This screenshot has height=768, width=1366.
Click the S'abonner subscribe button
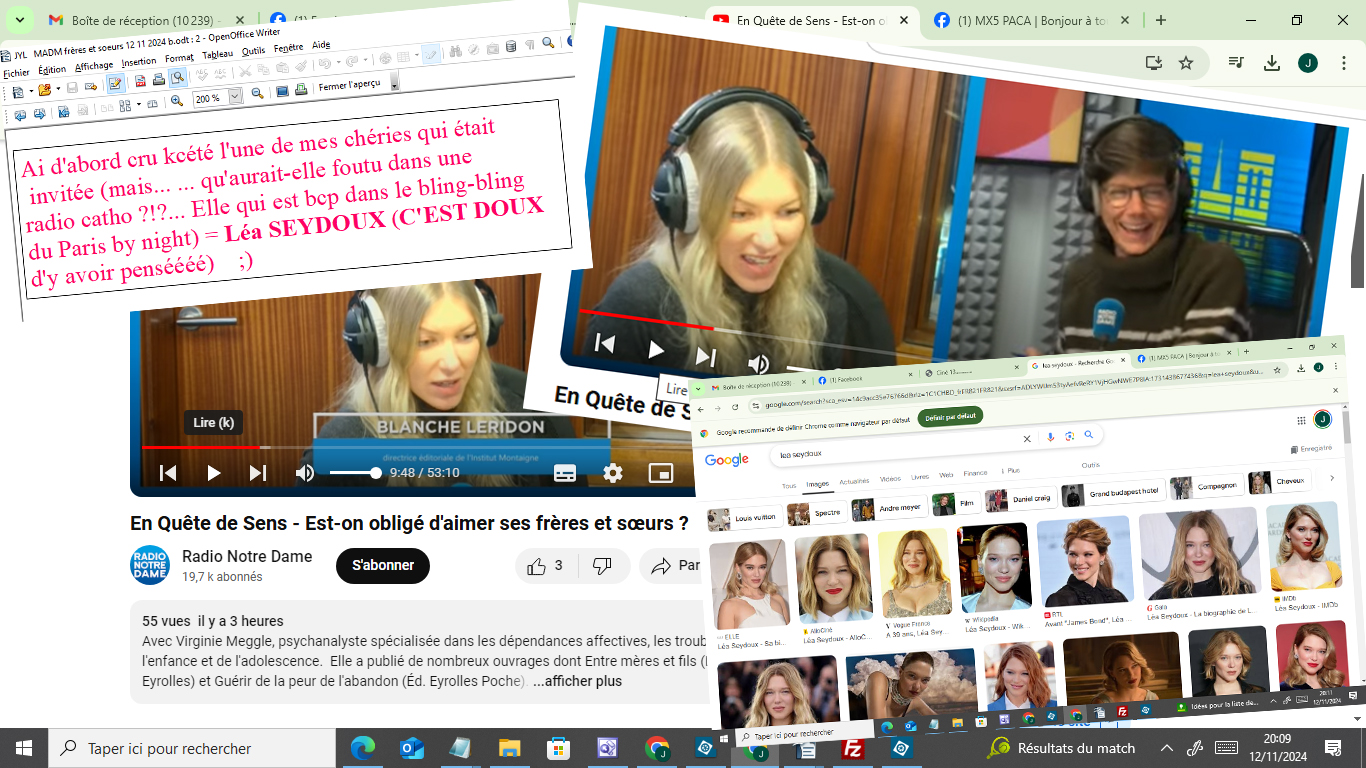pos(383,566)
